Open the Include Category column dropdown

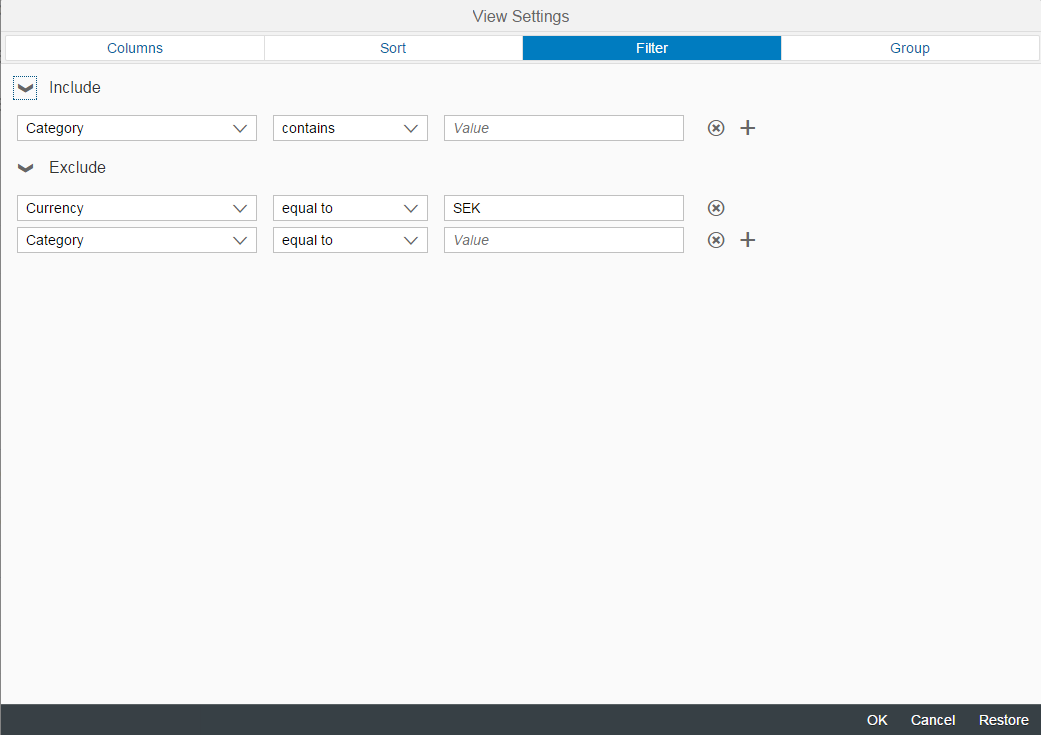pos(137,128)
